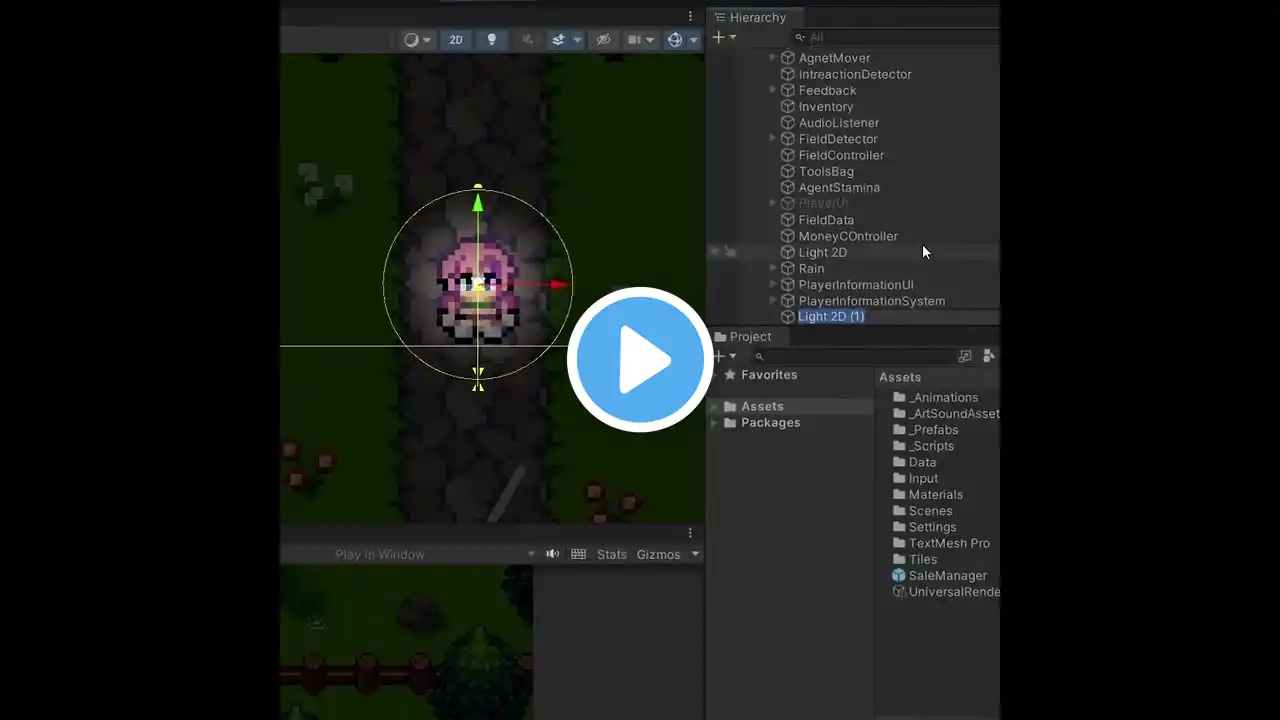
Task: Expand the Rain object
Action: (773, 268)
